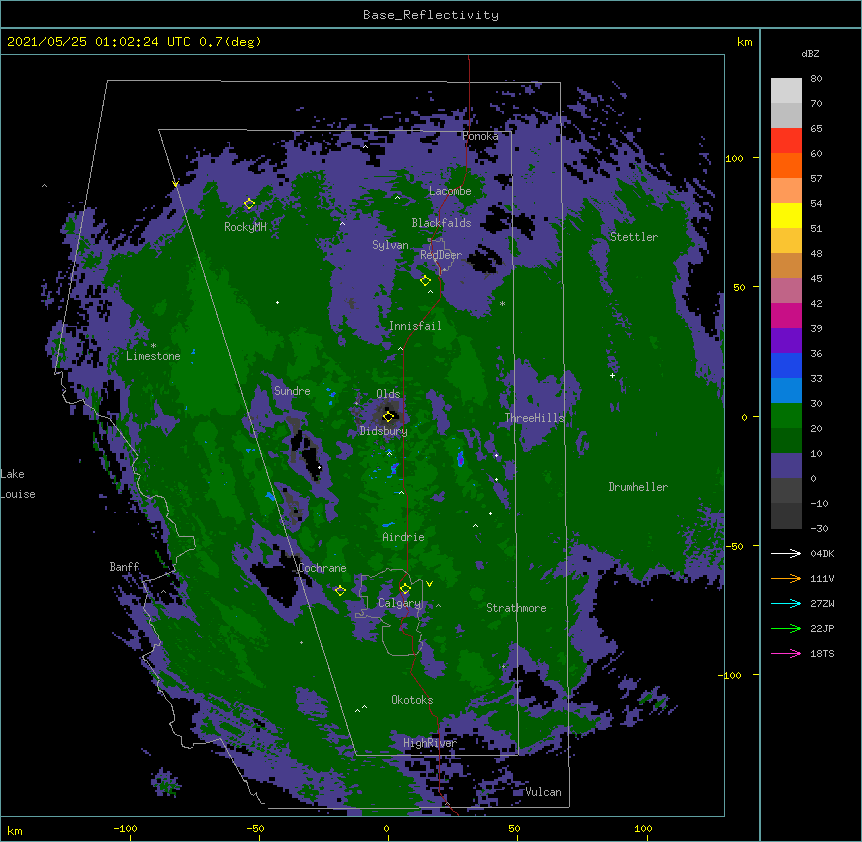Image resolution: width=862 pixels, height=842 pixels.
Task: Click the -30 dBZ legend value
Action: click(819, 528)
